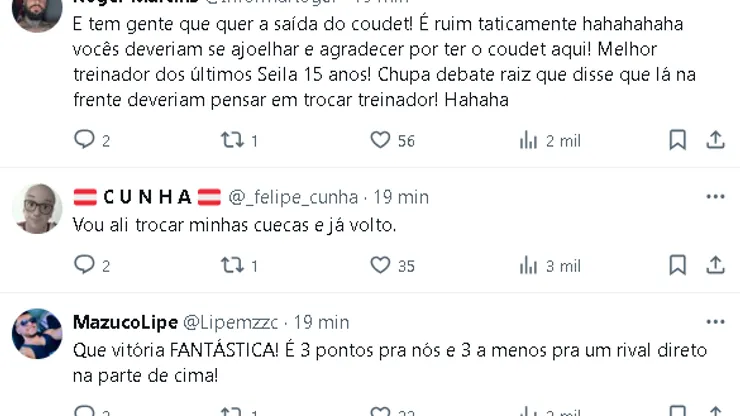Screen dimensions: 740x416
Task: Open the MazucoLipe display name link
Action: (125, 322)
